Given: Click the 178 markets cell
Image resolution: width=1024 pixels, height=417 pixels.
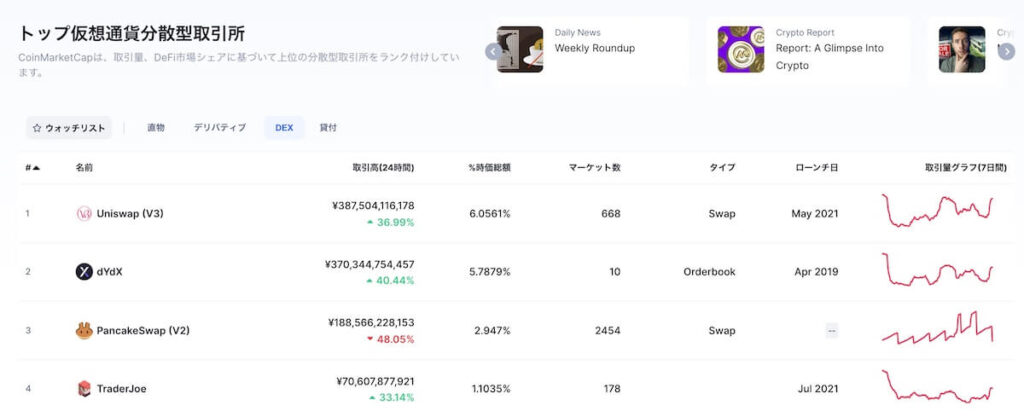Looking at the screenshot, I should (x=612, y=389).
